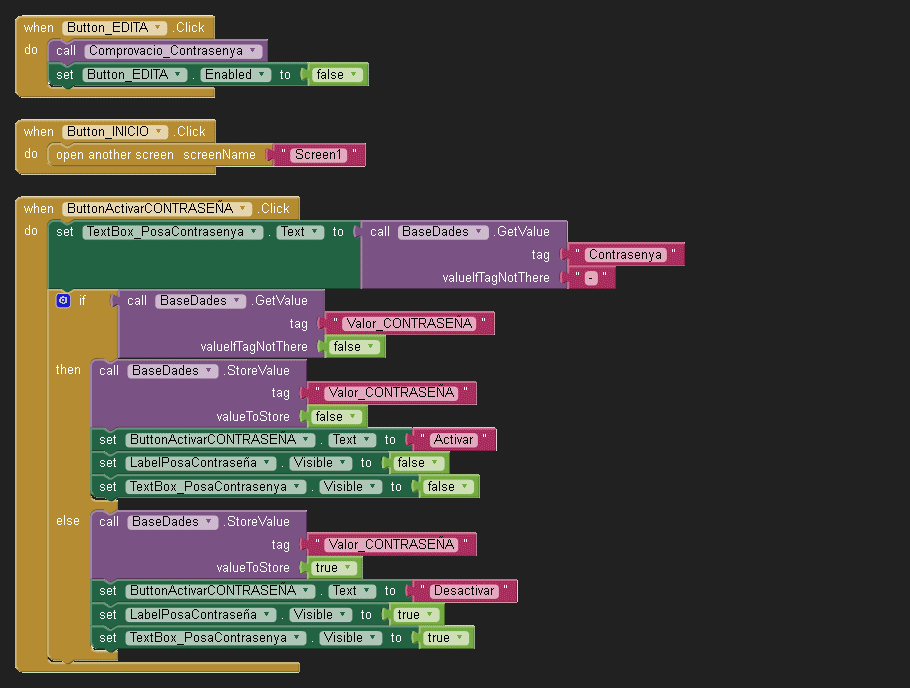910x688 pixels.
Task: Toggle false valueToStore in the then branch
Action: click(336, 417)
